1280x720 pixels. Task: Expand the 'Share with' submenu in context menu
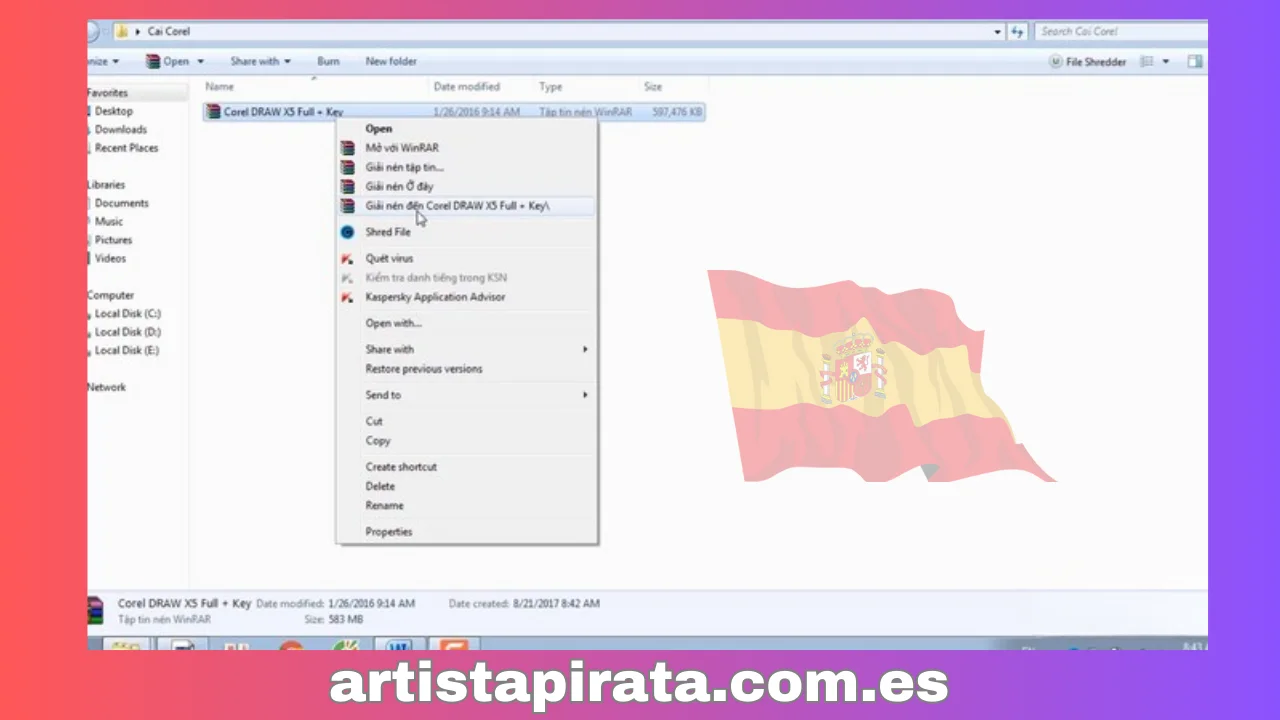(466, 349)
